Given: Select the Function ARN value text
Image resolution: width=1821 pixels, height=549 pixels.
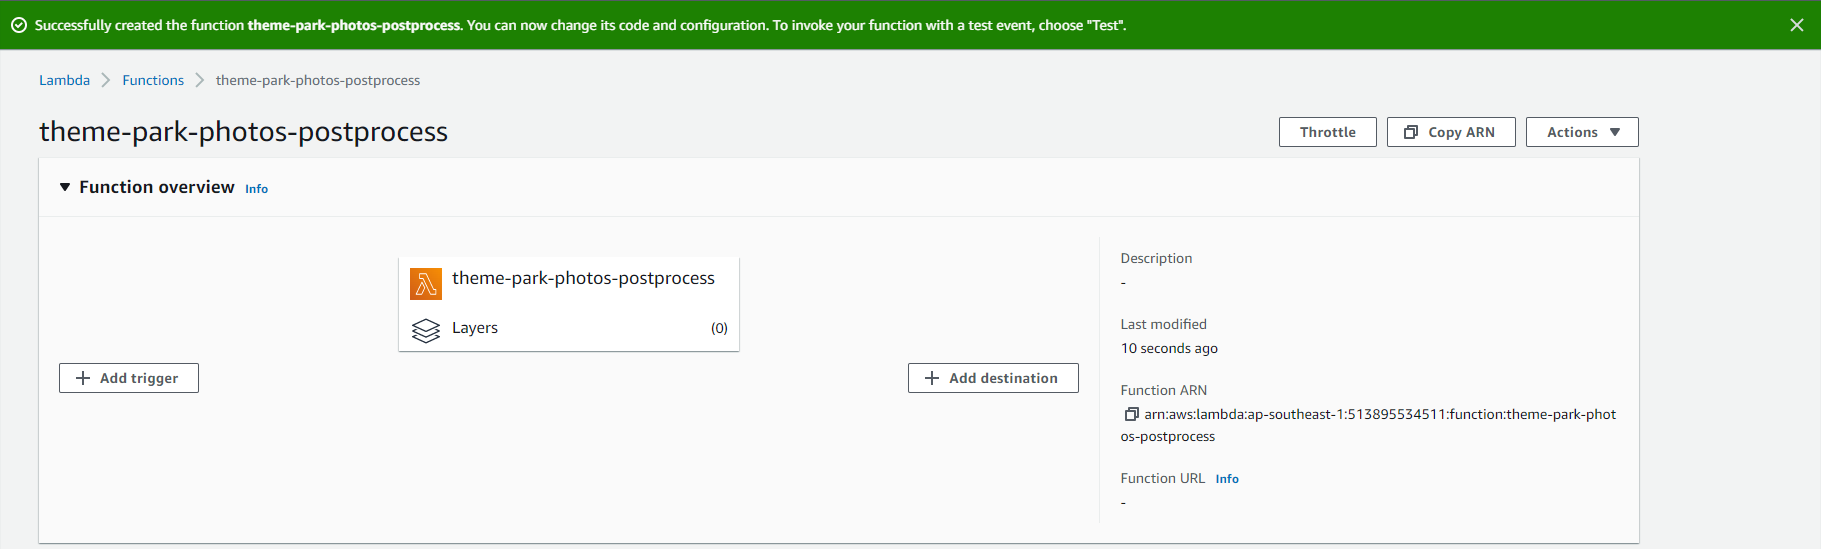Looking at the screenshot, I should 1368,425.
